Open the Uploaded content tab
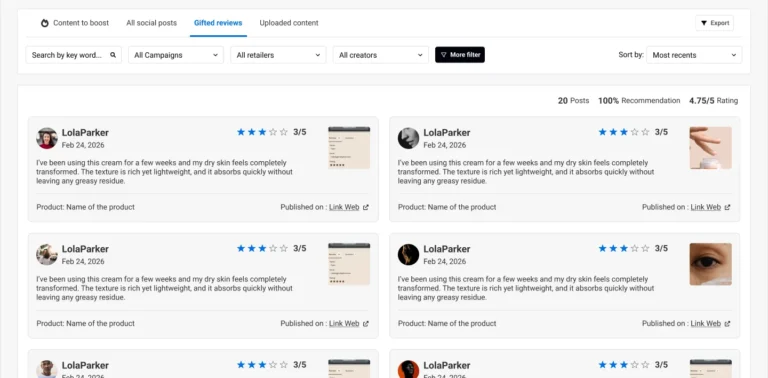This screenshot has width=768, height=378. point(289,23)
